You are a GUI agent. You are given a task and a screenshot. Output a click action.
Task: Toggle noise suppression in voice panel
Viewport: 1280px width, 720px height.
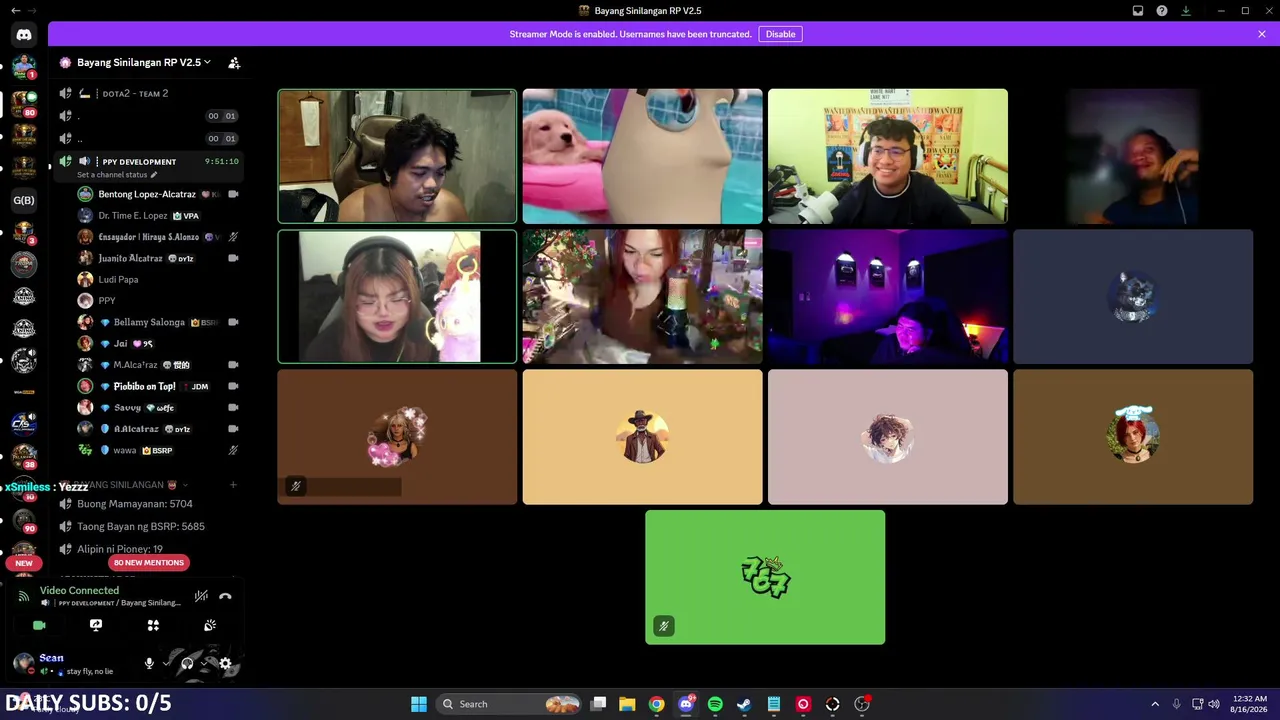pyautogui.click(x=201, y=596)
